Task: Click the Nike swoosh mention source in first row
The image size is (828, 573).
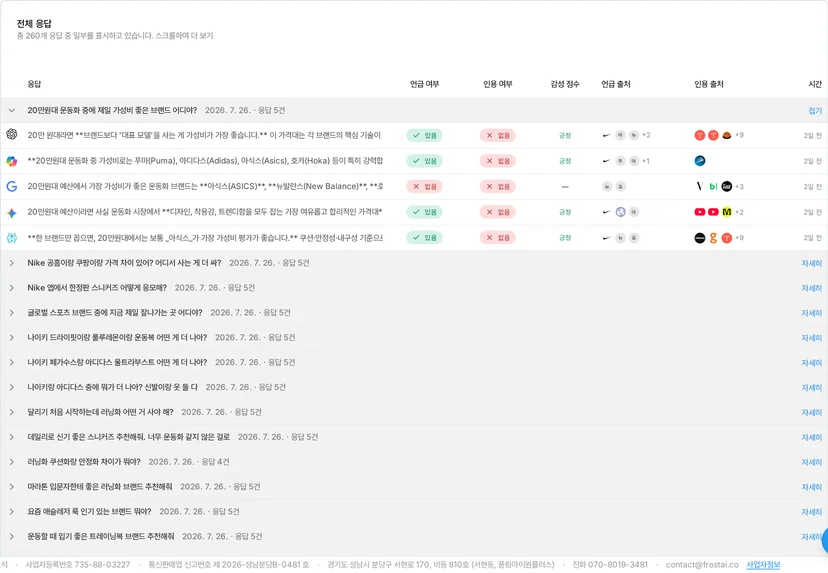Action: [x=606, y=135]
